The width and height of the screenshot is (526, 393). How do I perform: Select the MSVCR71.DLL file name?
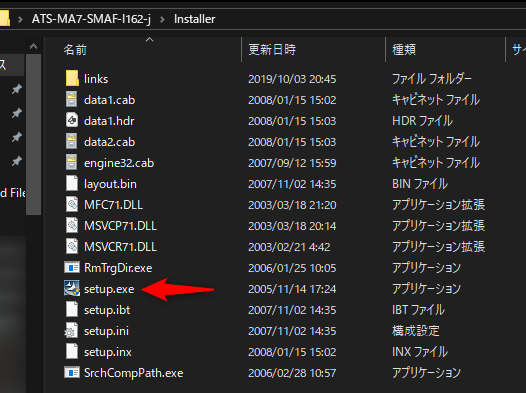120,247
